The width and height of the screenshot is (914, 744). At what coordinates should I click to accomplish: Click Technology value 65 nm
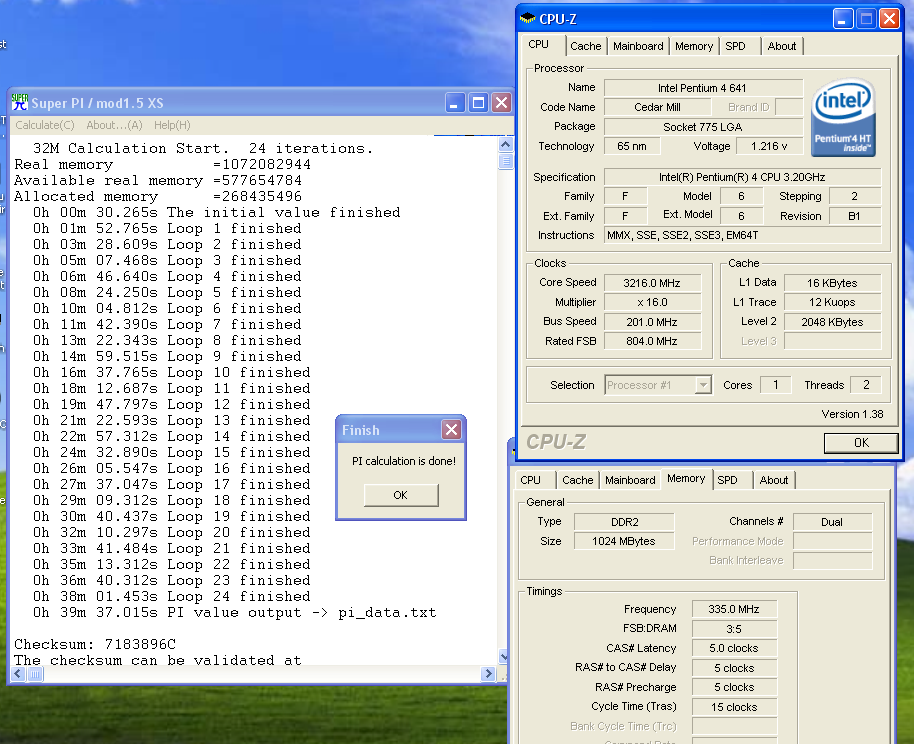click(632, 146)
